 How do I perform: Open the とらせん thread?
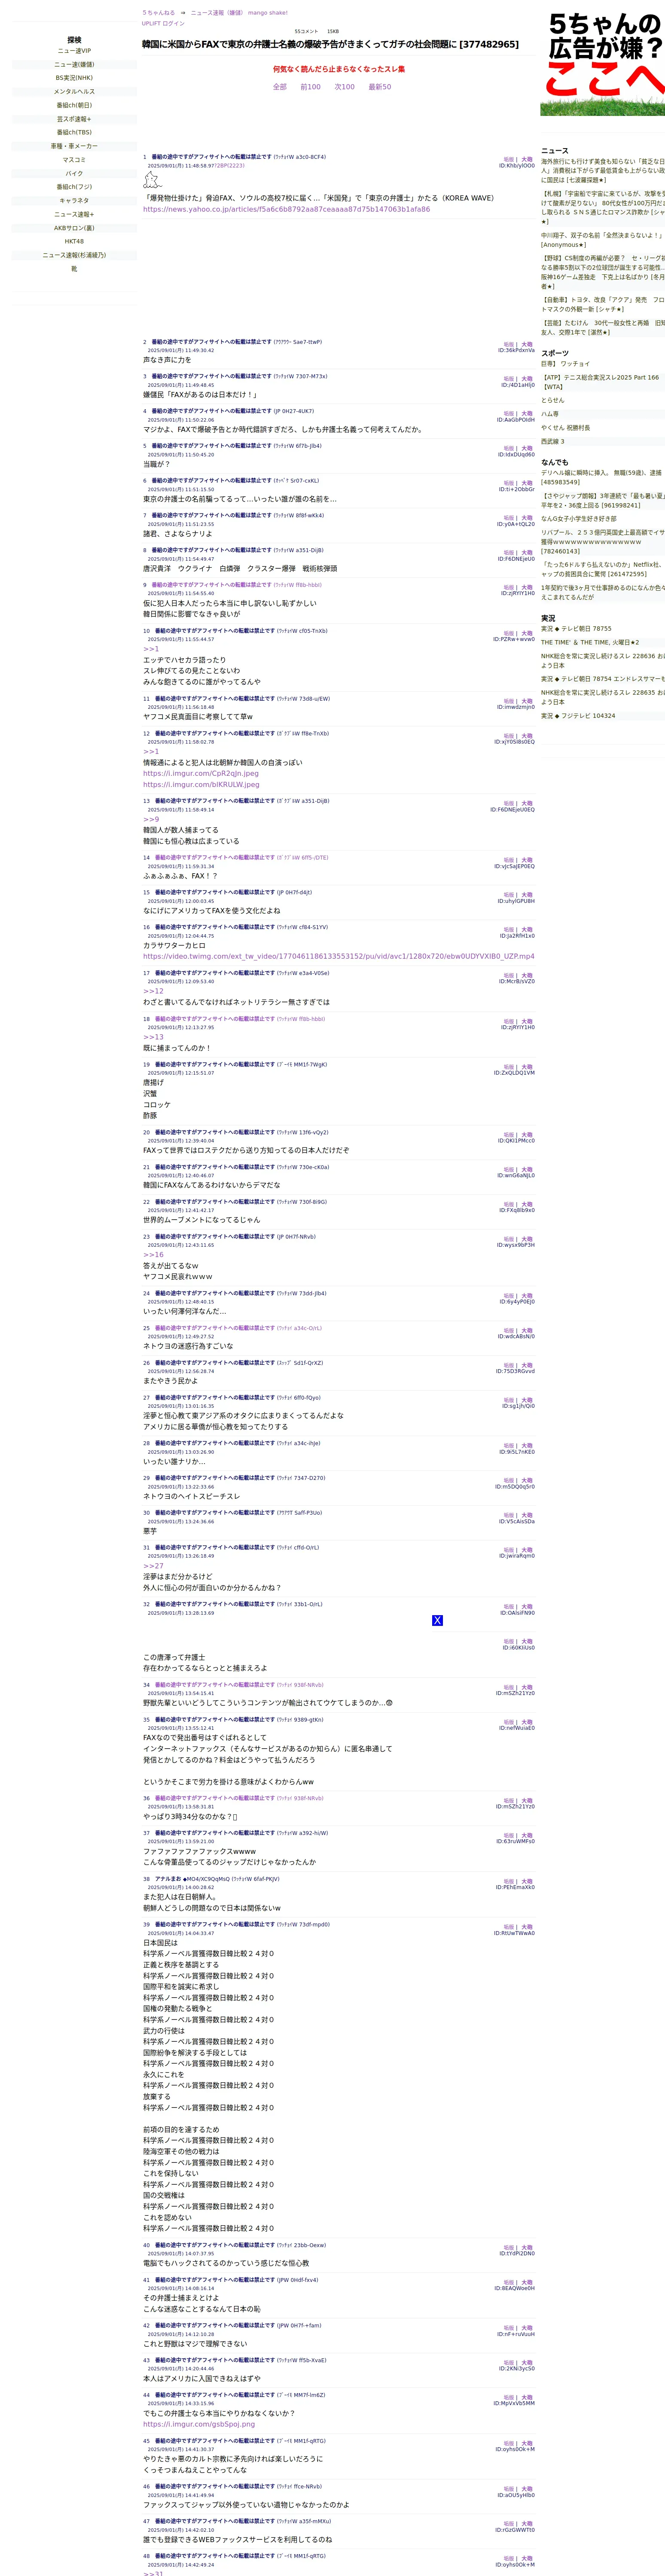(553, 400)
